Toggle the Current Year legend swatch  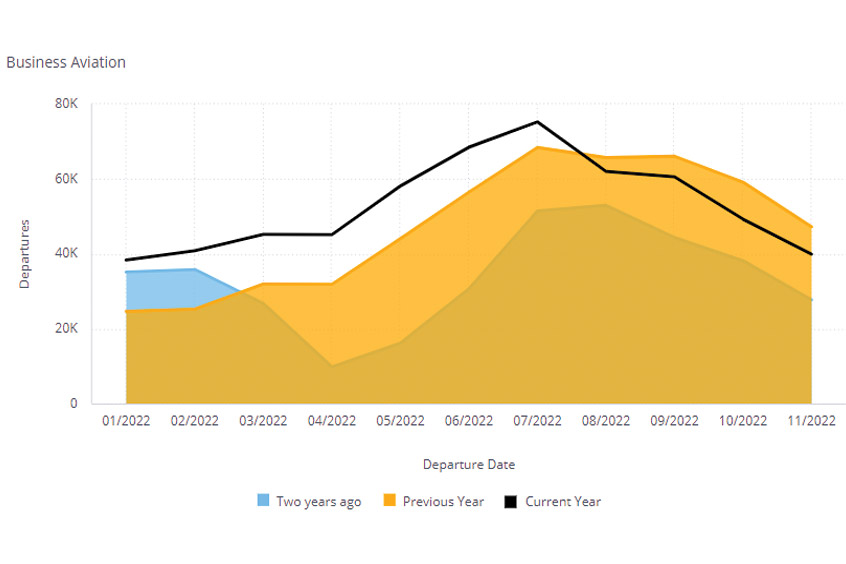pos(510,501)
